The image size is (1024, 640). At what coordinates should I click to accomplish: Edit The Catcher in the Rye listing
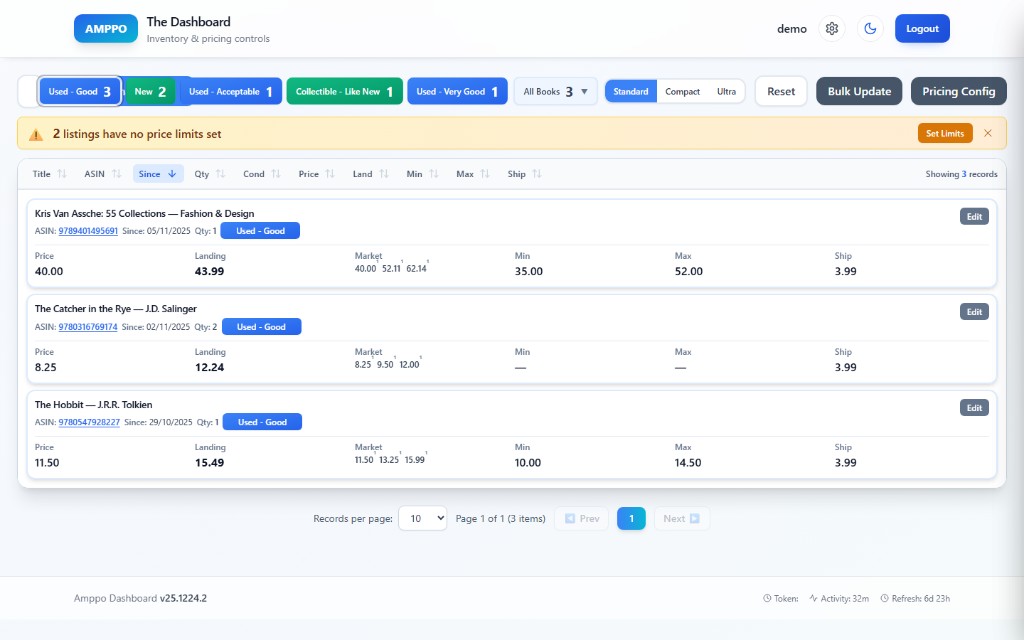pos(974,312)
